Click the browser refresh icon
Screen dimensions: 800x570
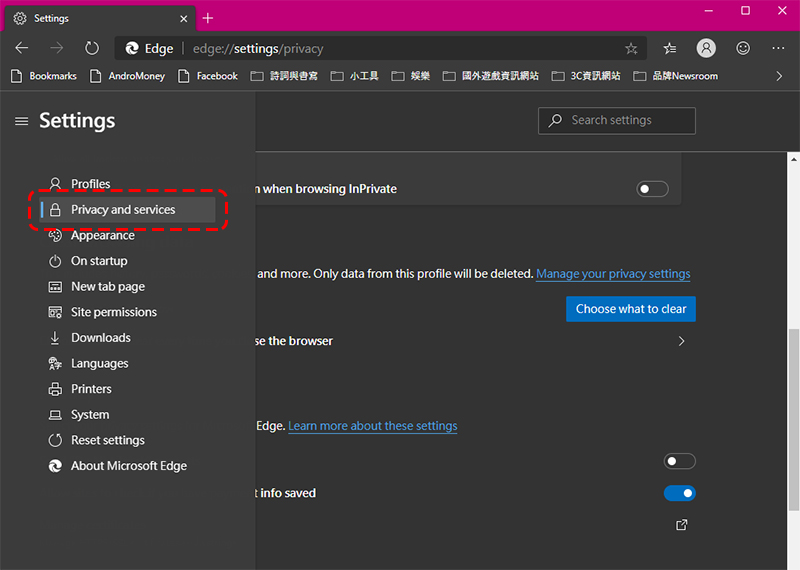click(x=92, y=48)
